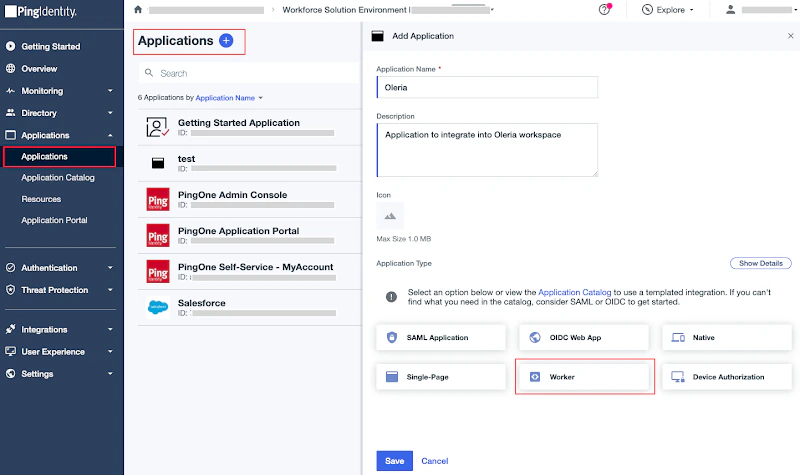Expand the Integrations menu arrow
The height and width of the screenshot is (475, 800).
[110, 329]
